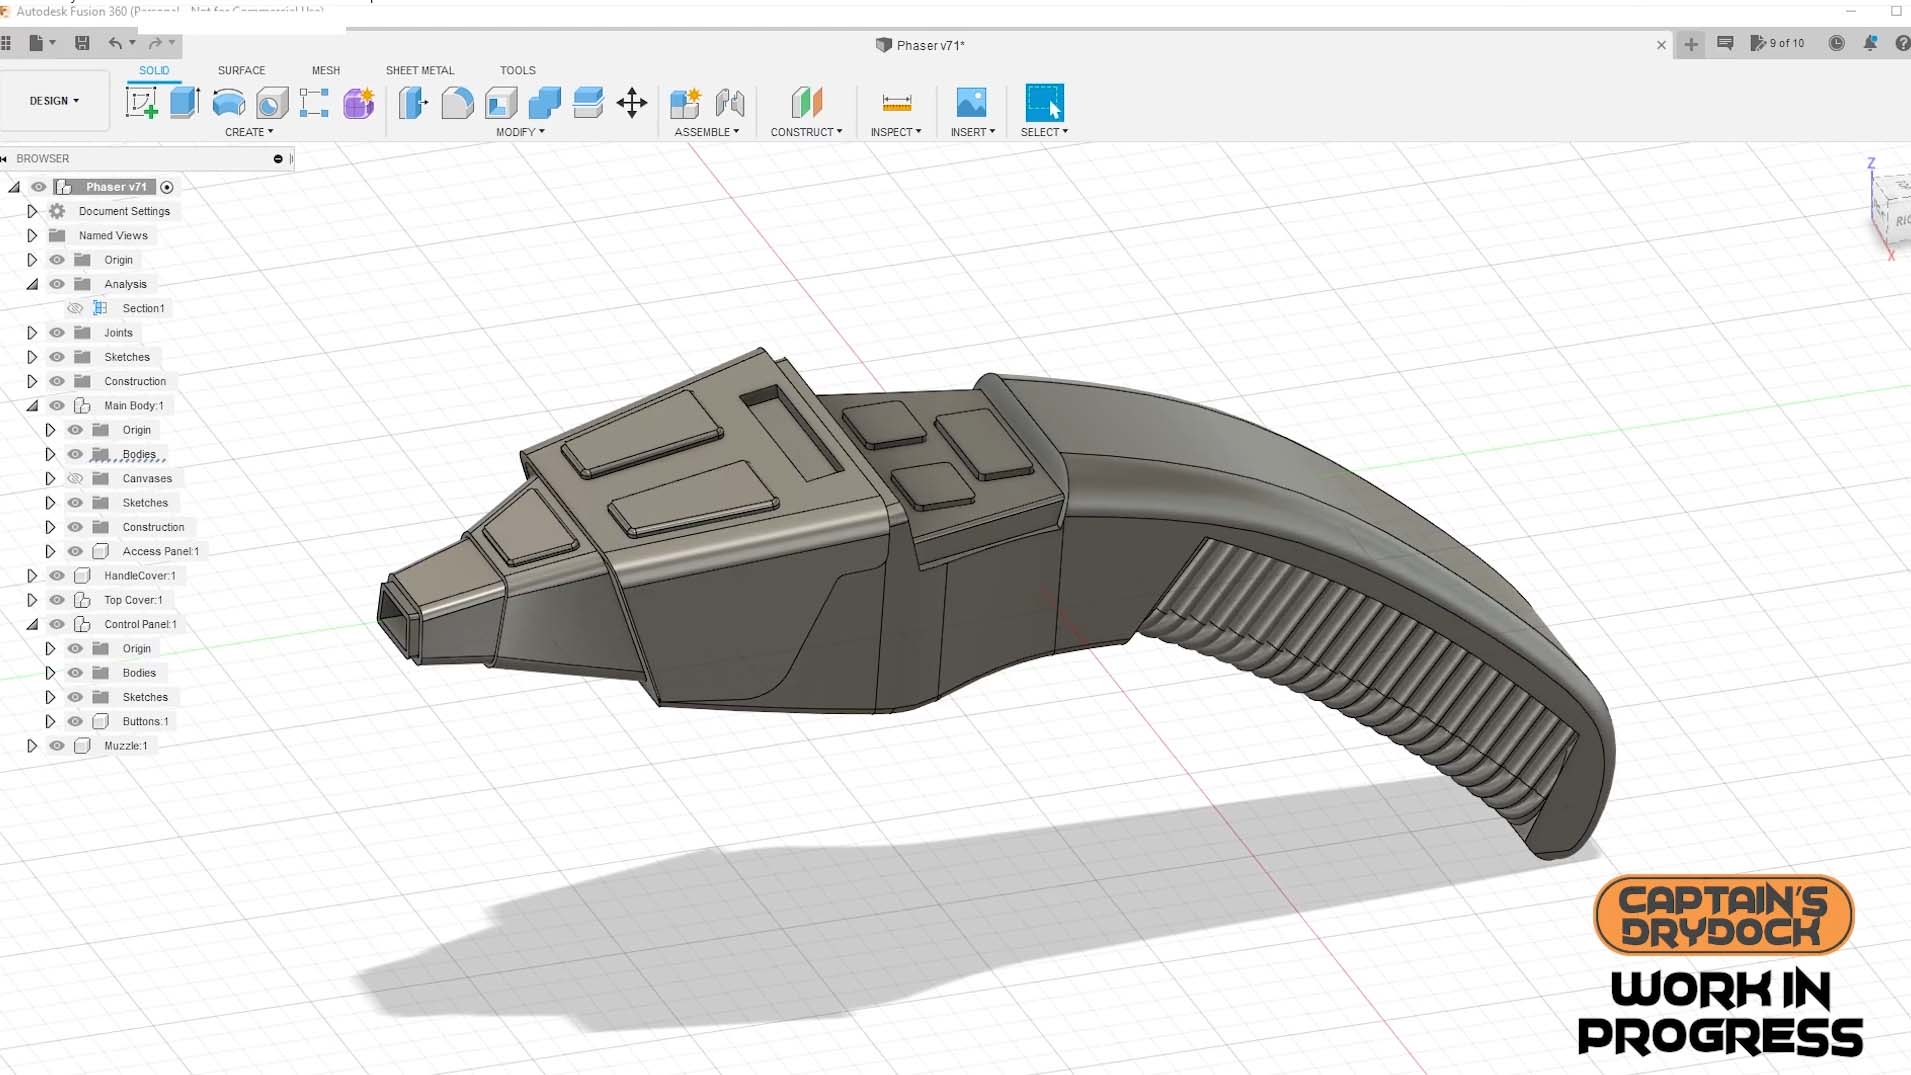Image resolution: width=1911 pixels, height=1075 pixels.
Task: Open the INSERT dropdown menu
Action: pyautogui.click(x=973, y=132)
